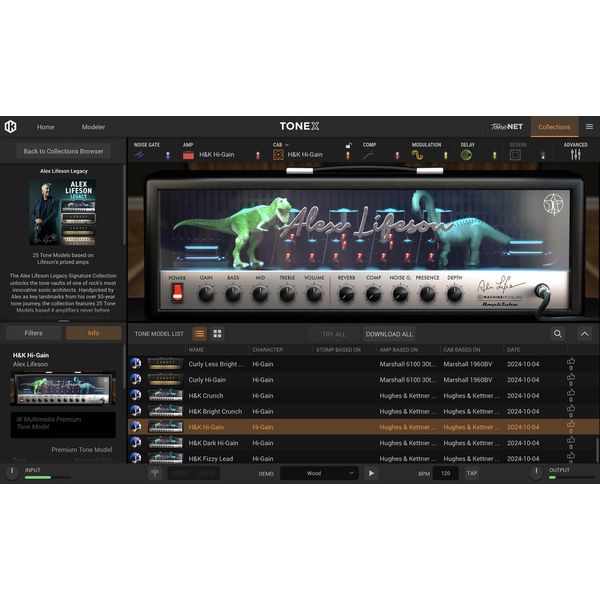This screenshot has height=600, width=600.
Task: Open the Modeler tab
Action: point(93,127)
